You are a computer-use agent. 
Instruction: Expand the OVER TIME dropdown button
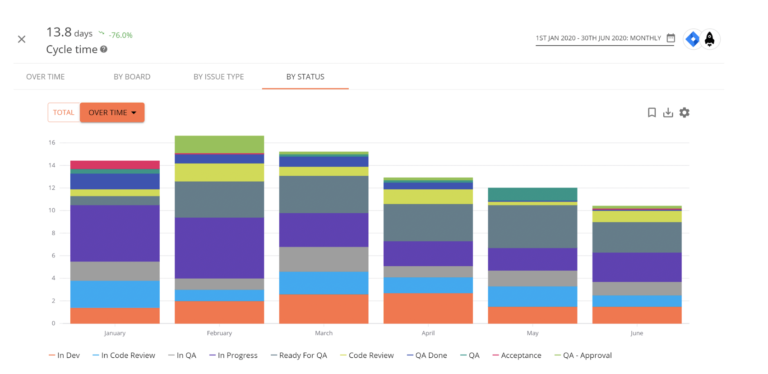[x=112, y=113]
